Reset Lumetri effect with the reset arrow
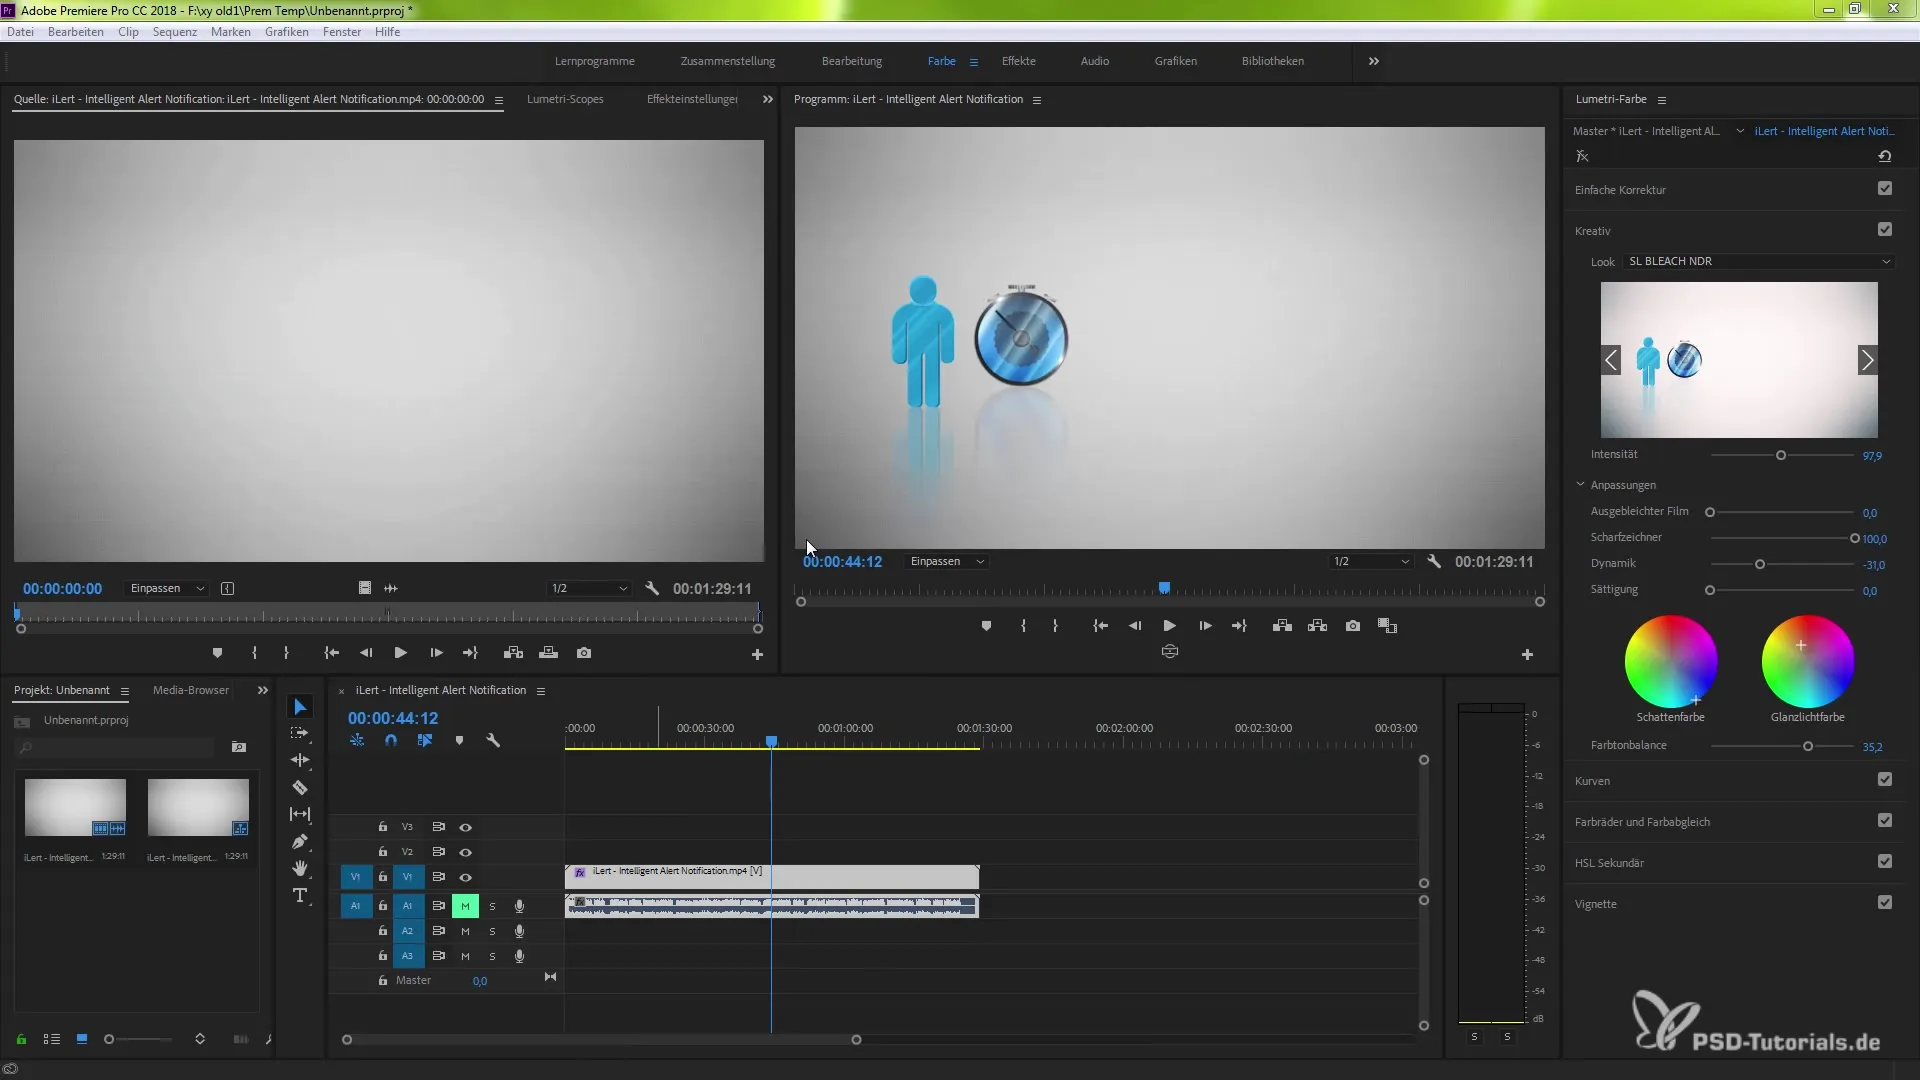The width and height of the screenshot is (1920, 1080). click(x=1885, y=156)
